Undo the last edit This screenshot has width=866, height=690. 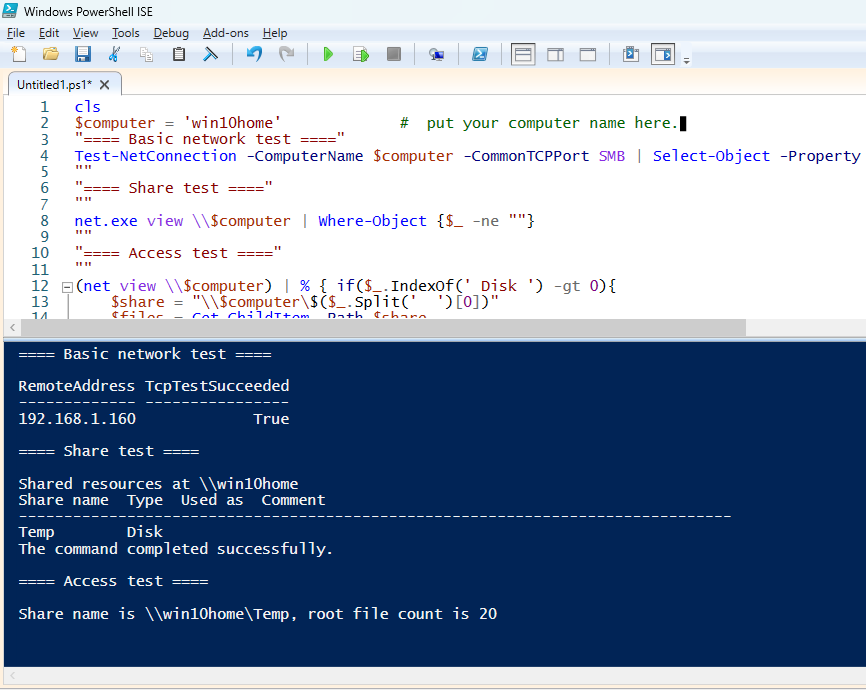[254, 54]
